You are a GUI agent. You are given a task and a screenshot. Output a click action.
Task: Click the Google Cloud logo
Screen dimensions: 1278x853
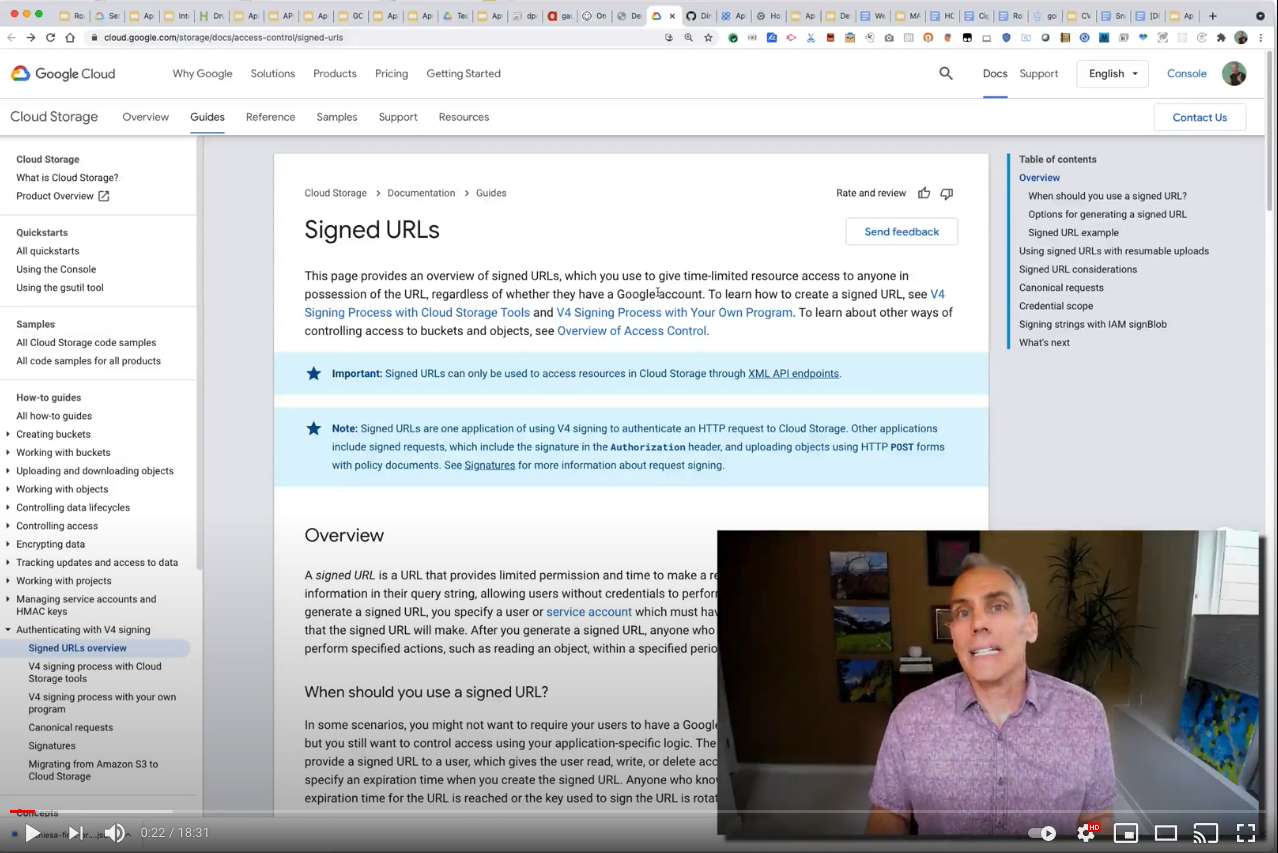[63, 73]
